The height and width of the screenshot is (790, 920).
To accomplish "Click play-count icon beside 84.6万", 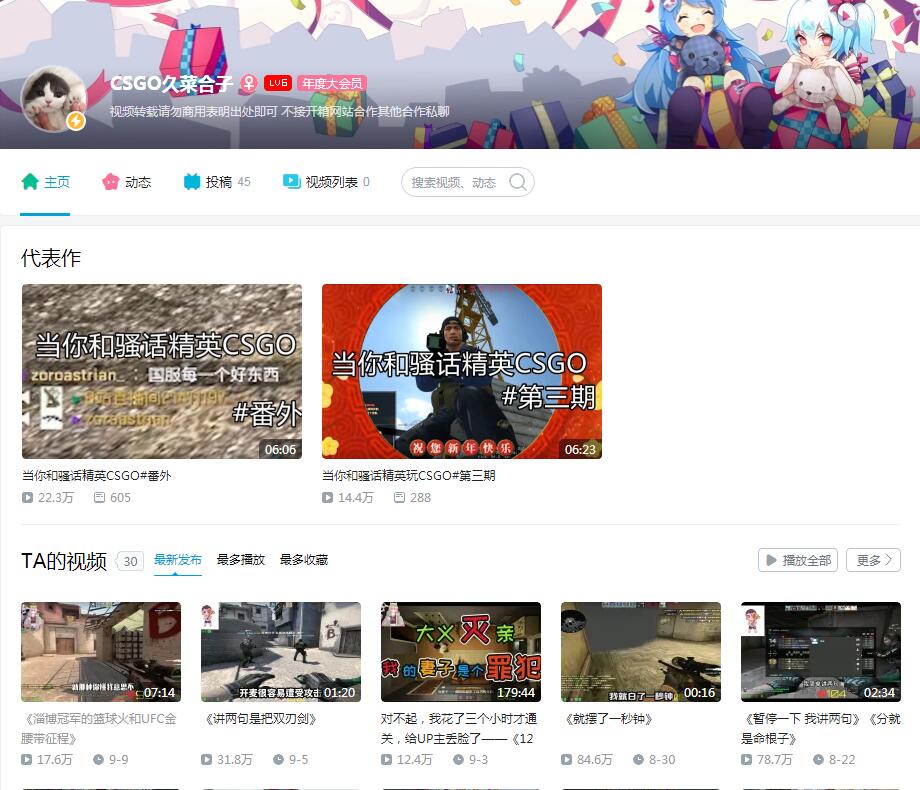I will pos(566,759).
